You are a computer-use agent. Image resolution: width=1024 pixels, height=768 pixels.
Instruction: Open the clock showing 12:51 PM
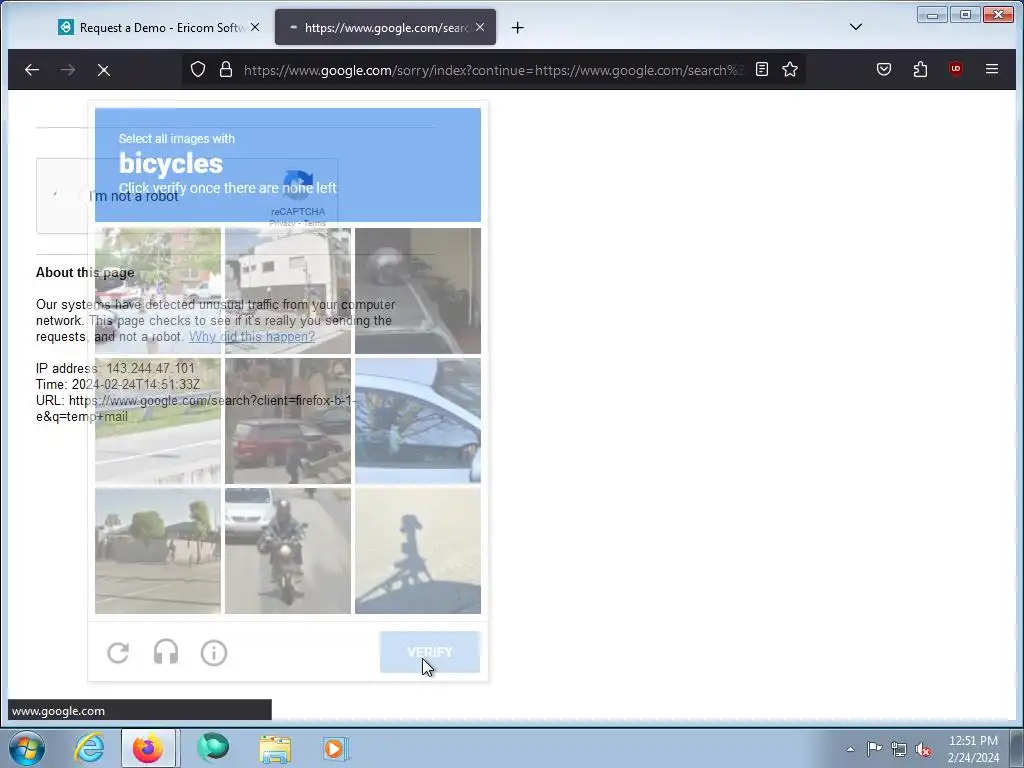point(973,748)
